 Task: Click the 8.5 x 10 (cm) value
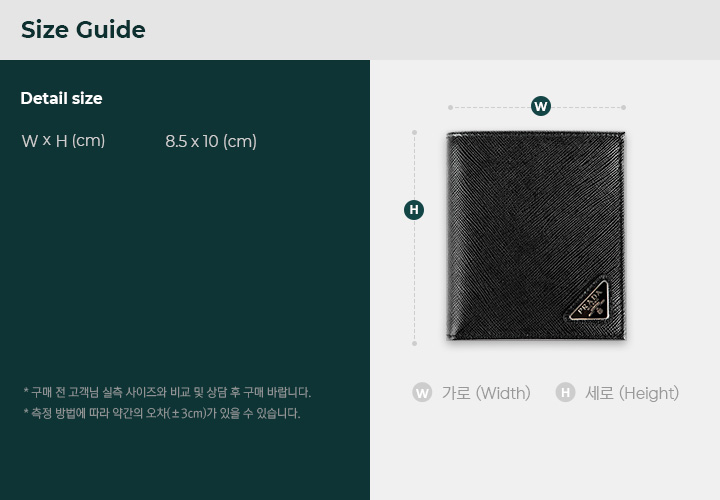(211, 141)
